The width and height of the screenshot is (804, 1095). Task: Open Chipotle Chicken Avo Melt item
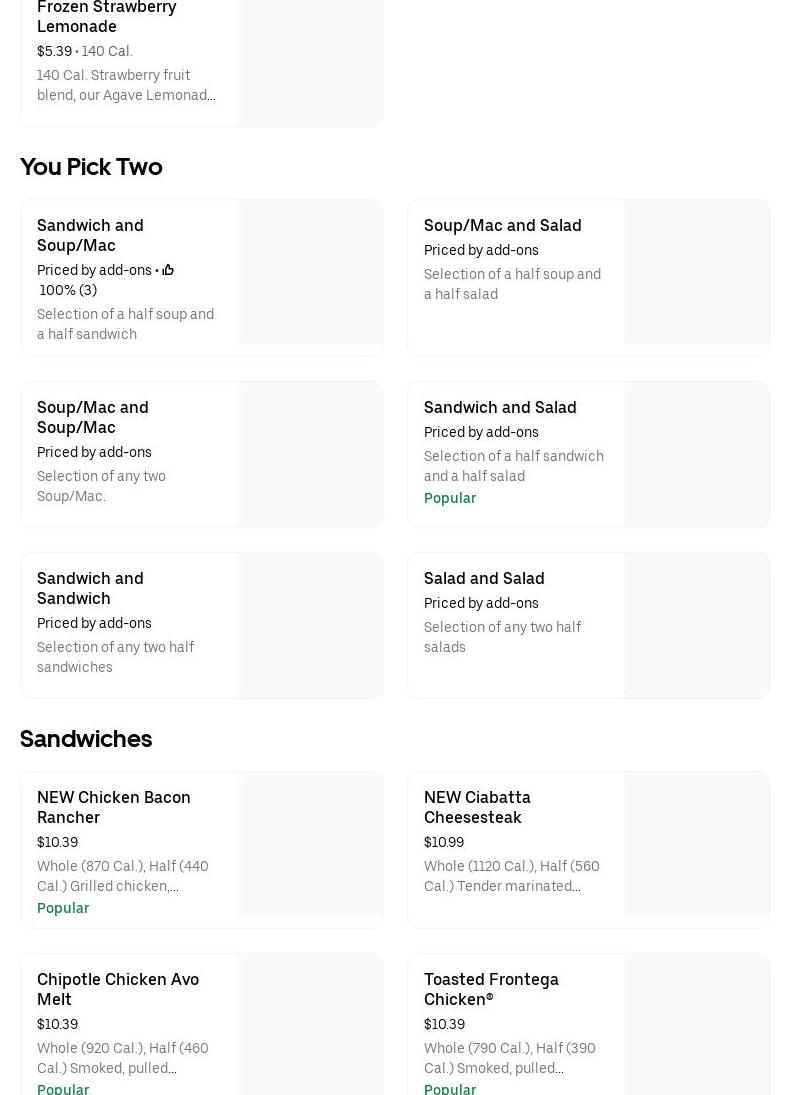click(x=117, y=989)
